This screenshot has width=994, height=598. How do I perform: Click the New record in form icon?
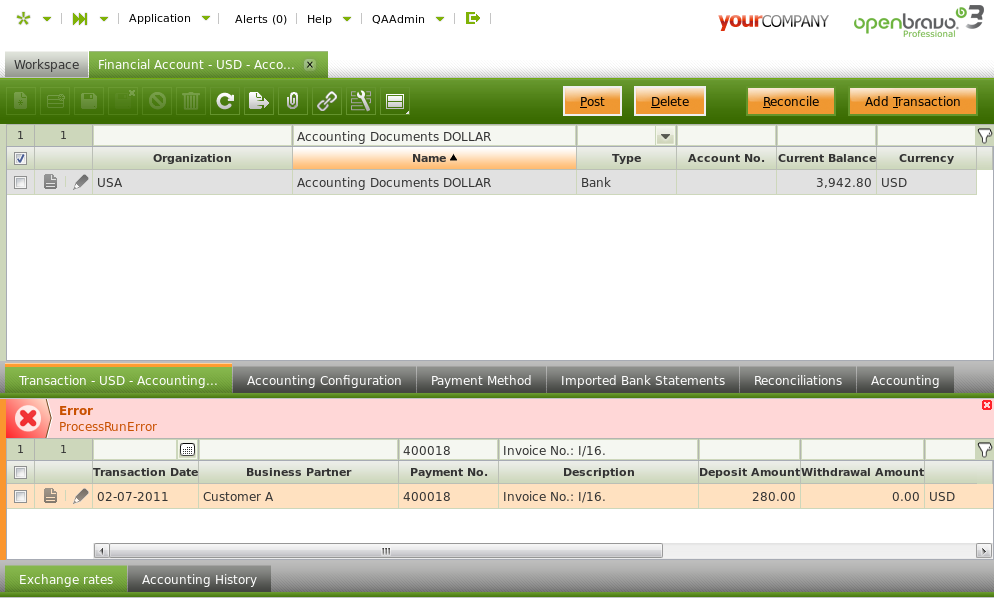click(21, 101)
